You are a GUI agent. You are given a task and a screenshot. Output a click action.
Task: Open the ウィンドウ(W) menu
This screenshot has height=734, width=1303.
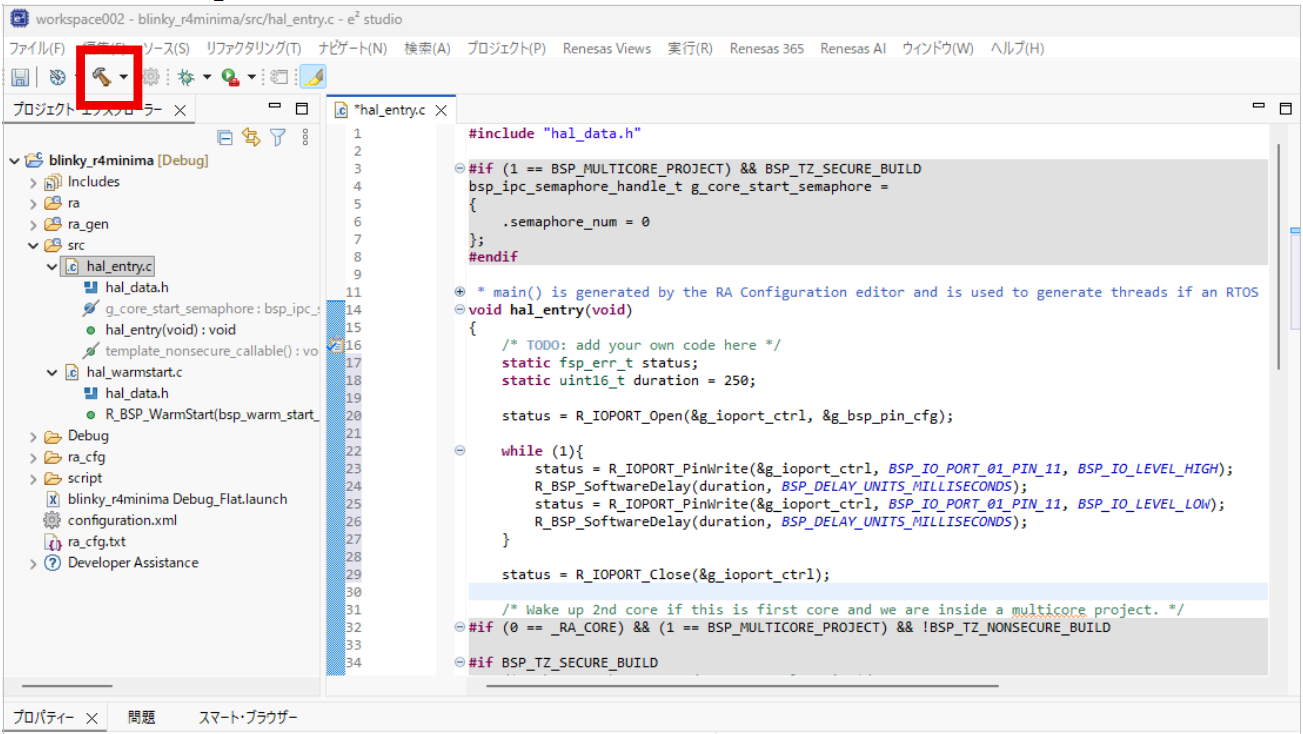938,48
